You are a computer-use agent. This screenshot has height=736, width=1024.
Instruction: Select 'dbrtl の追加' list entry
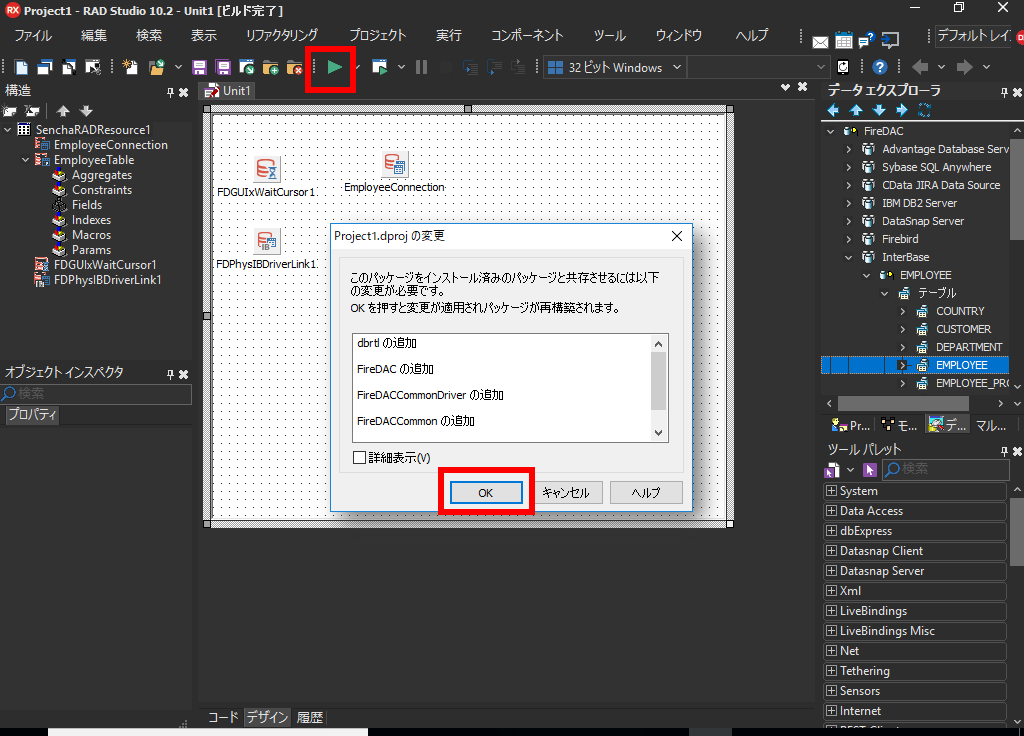(x=387, y=343)
